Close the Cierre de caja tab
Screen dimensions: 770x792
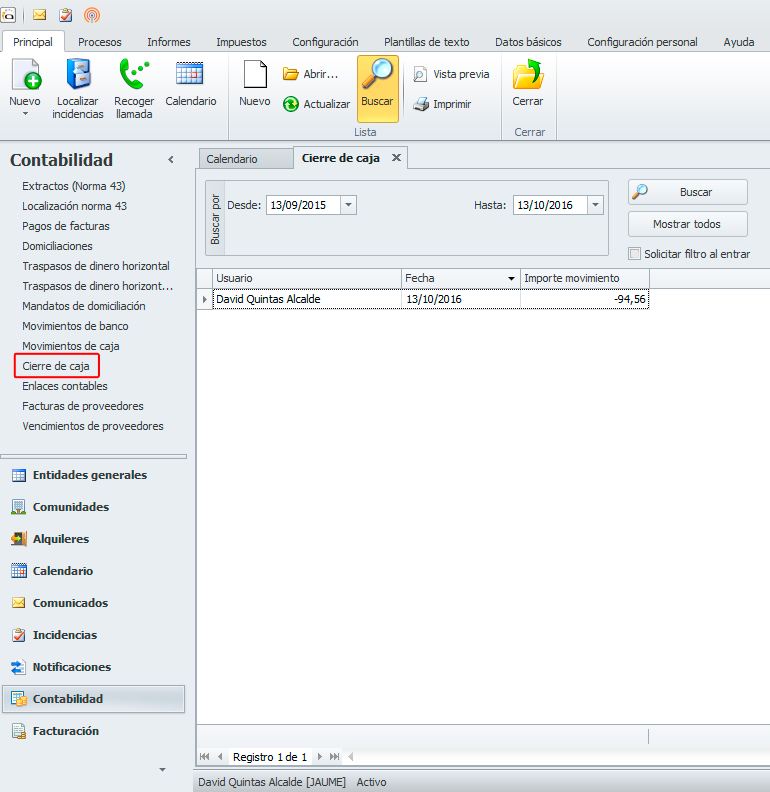pyautogui.click(x=397, y=158)
